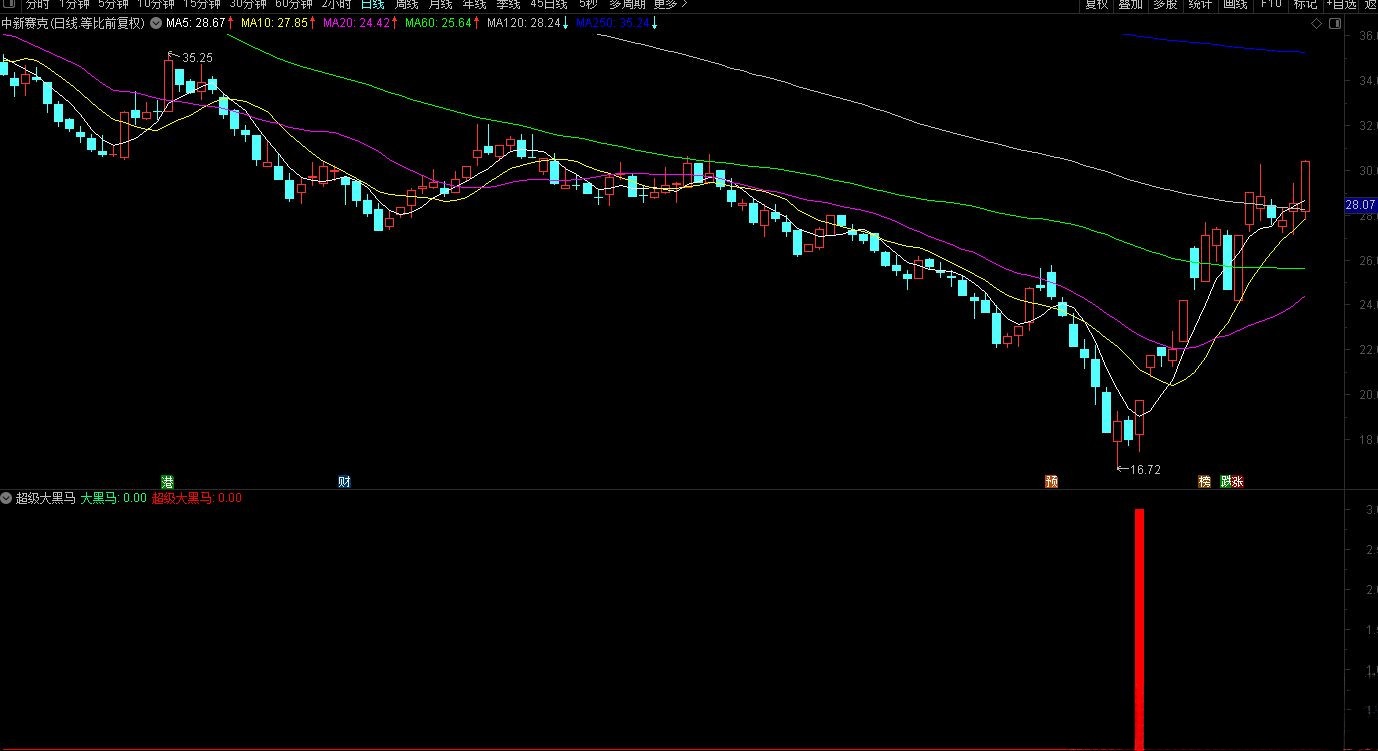Expand the MA indicator settings chevron
Image resolution: width=1378 pixels, height=751 pixels.
click(155, 23)
